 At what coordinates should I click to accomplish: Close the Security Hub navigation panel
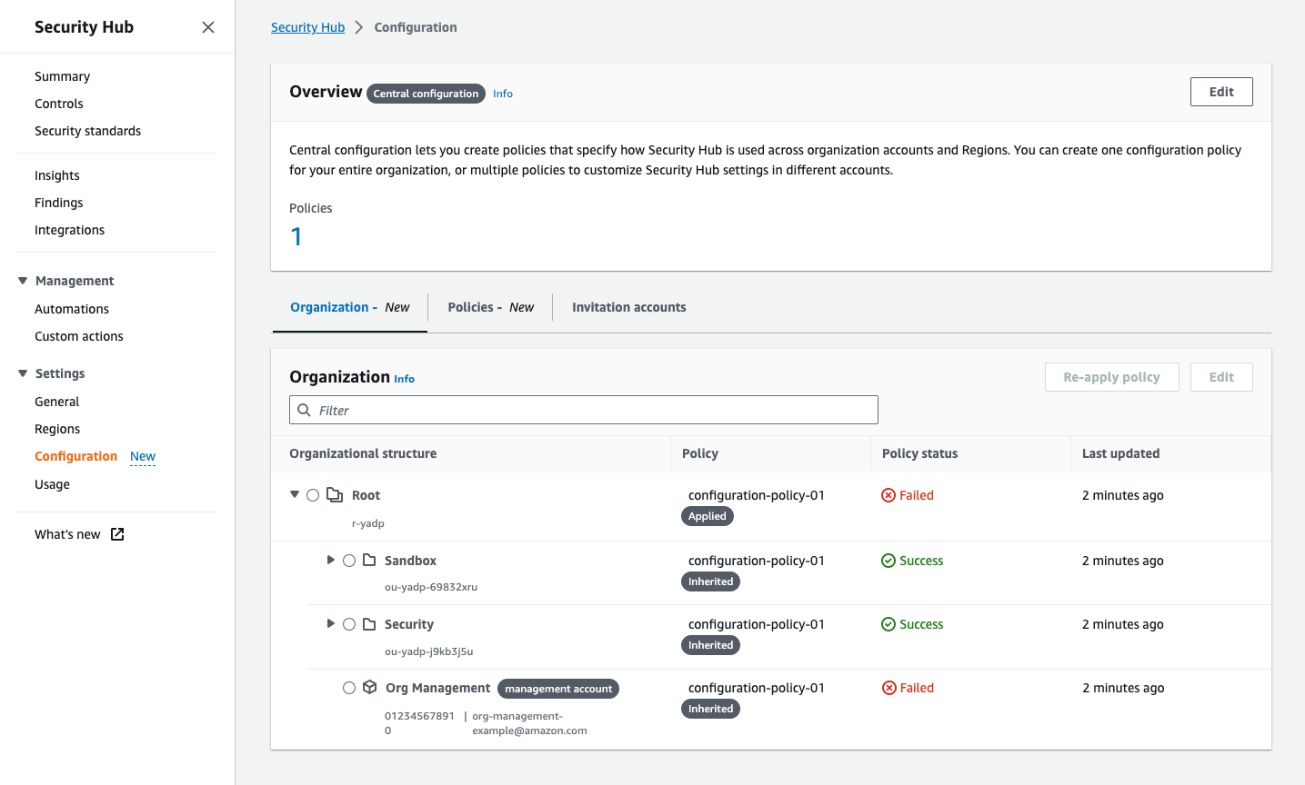coord(208,27)
